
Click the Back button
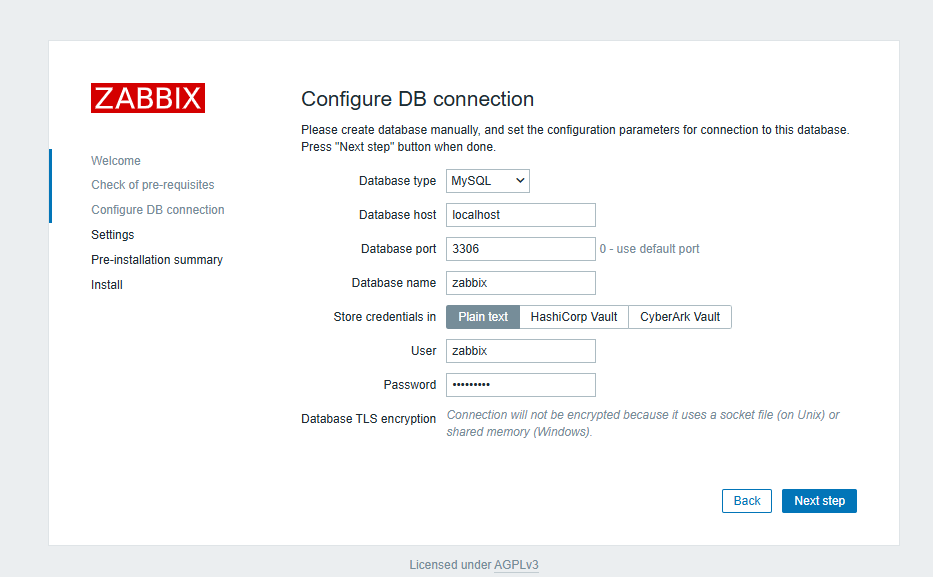coord(747,501)
